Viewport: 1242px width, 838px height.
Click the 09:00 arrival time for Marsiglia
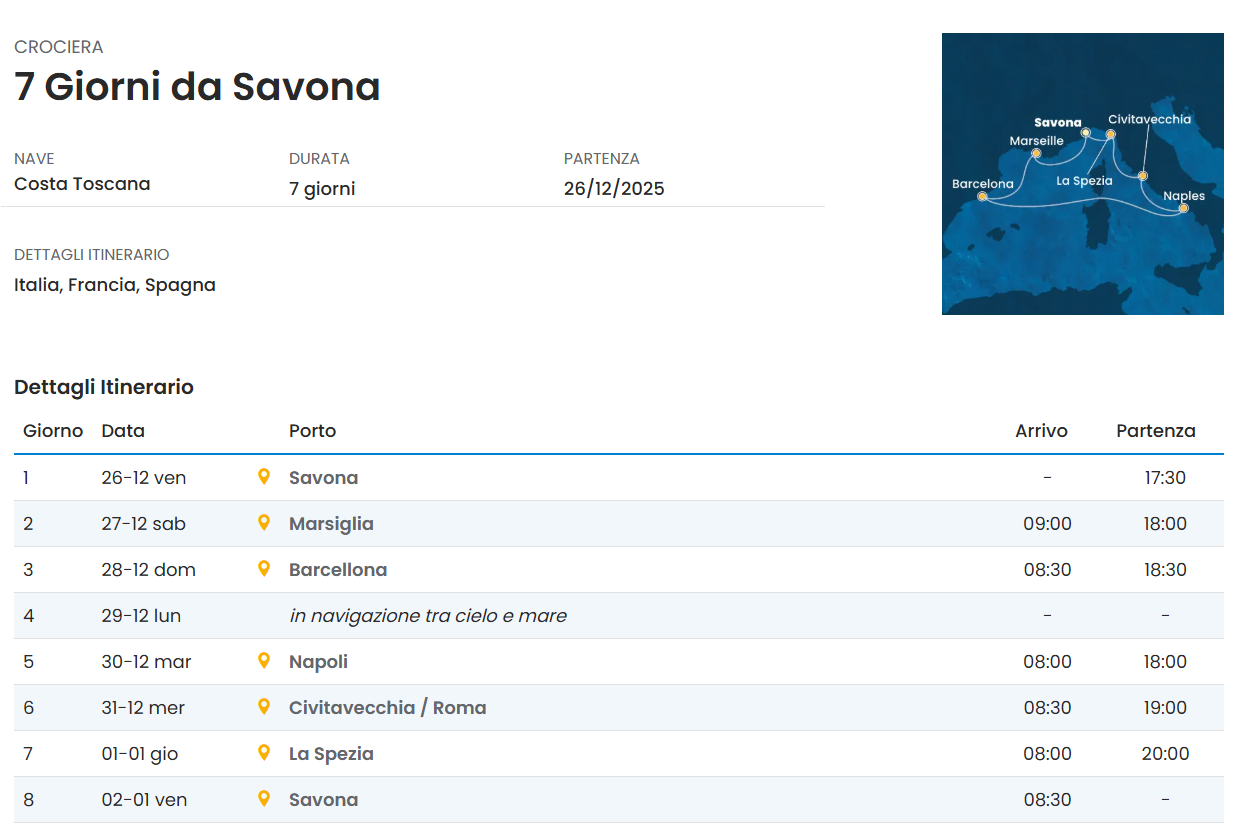(1047, 524)
